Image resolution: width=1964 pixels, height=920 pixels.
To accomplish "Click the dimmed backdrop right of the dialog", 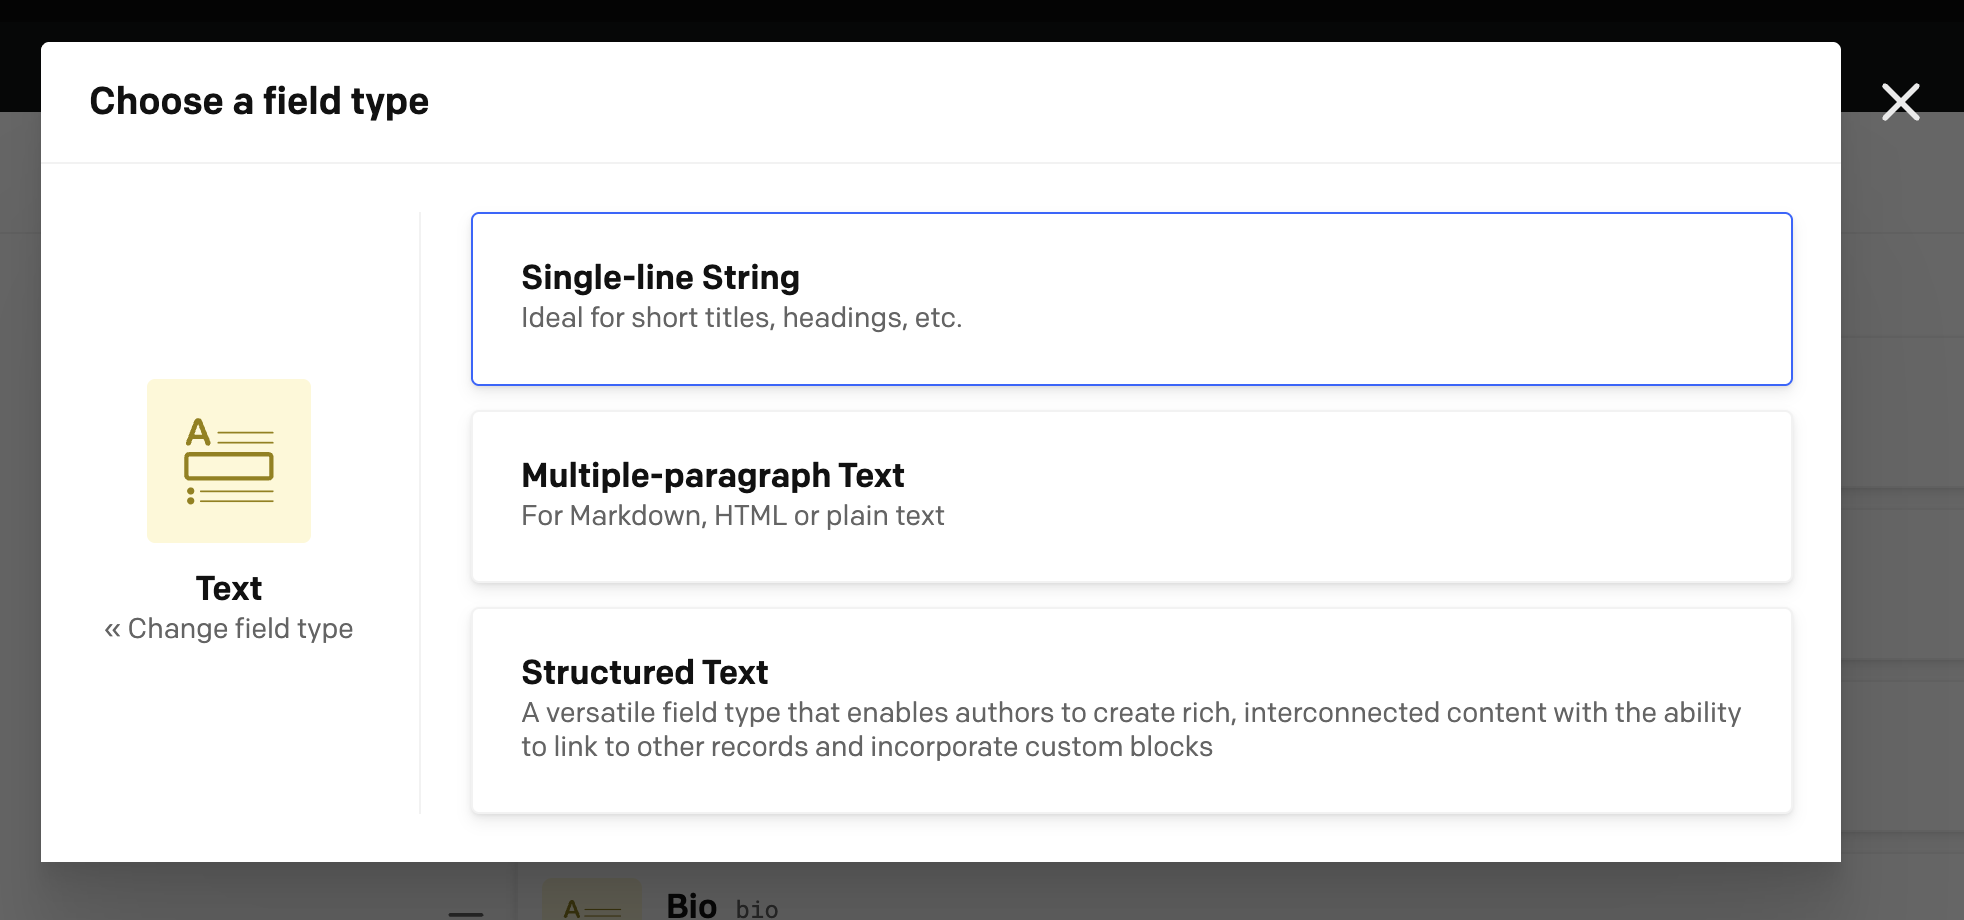I will click(x=1902, y=500).
